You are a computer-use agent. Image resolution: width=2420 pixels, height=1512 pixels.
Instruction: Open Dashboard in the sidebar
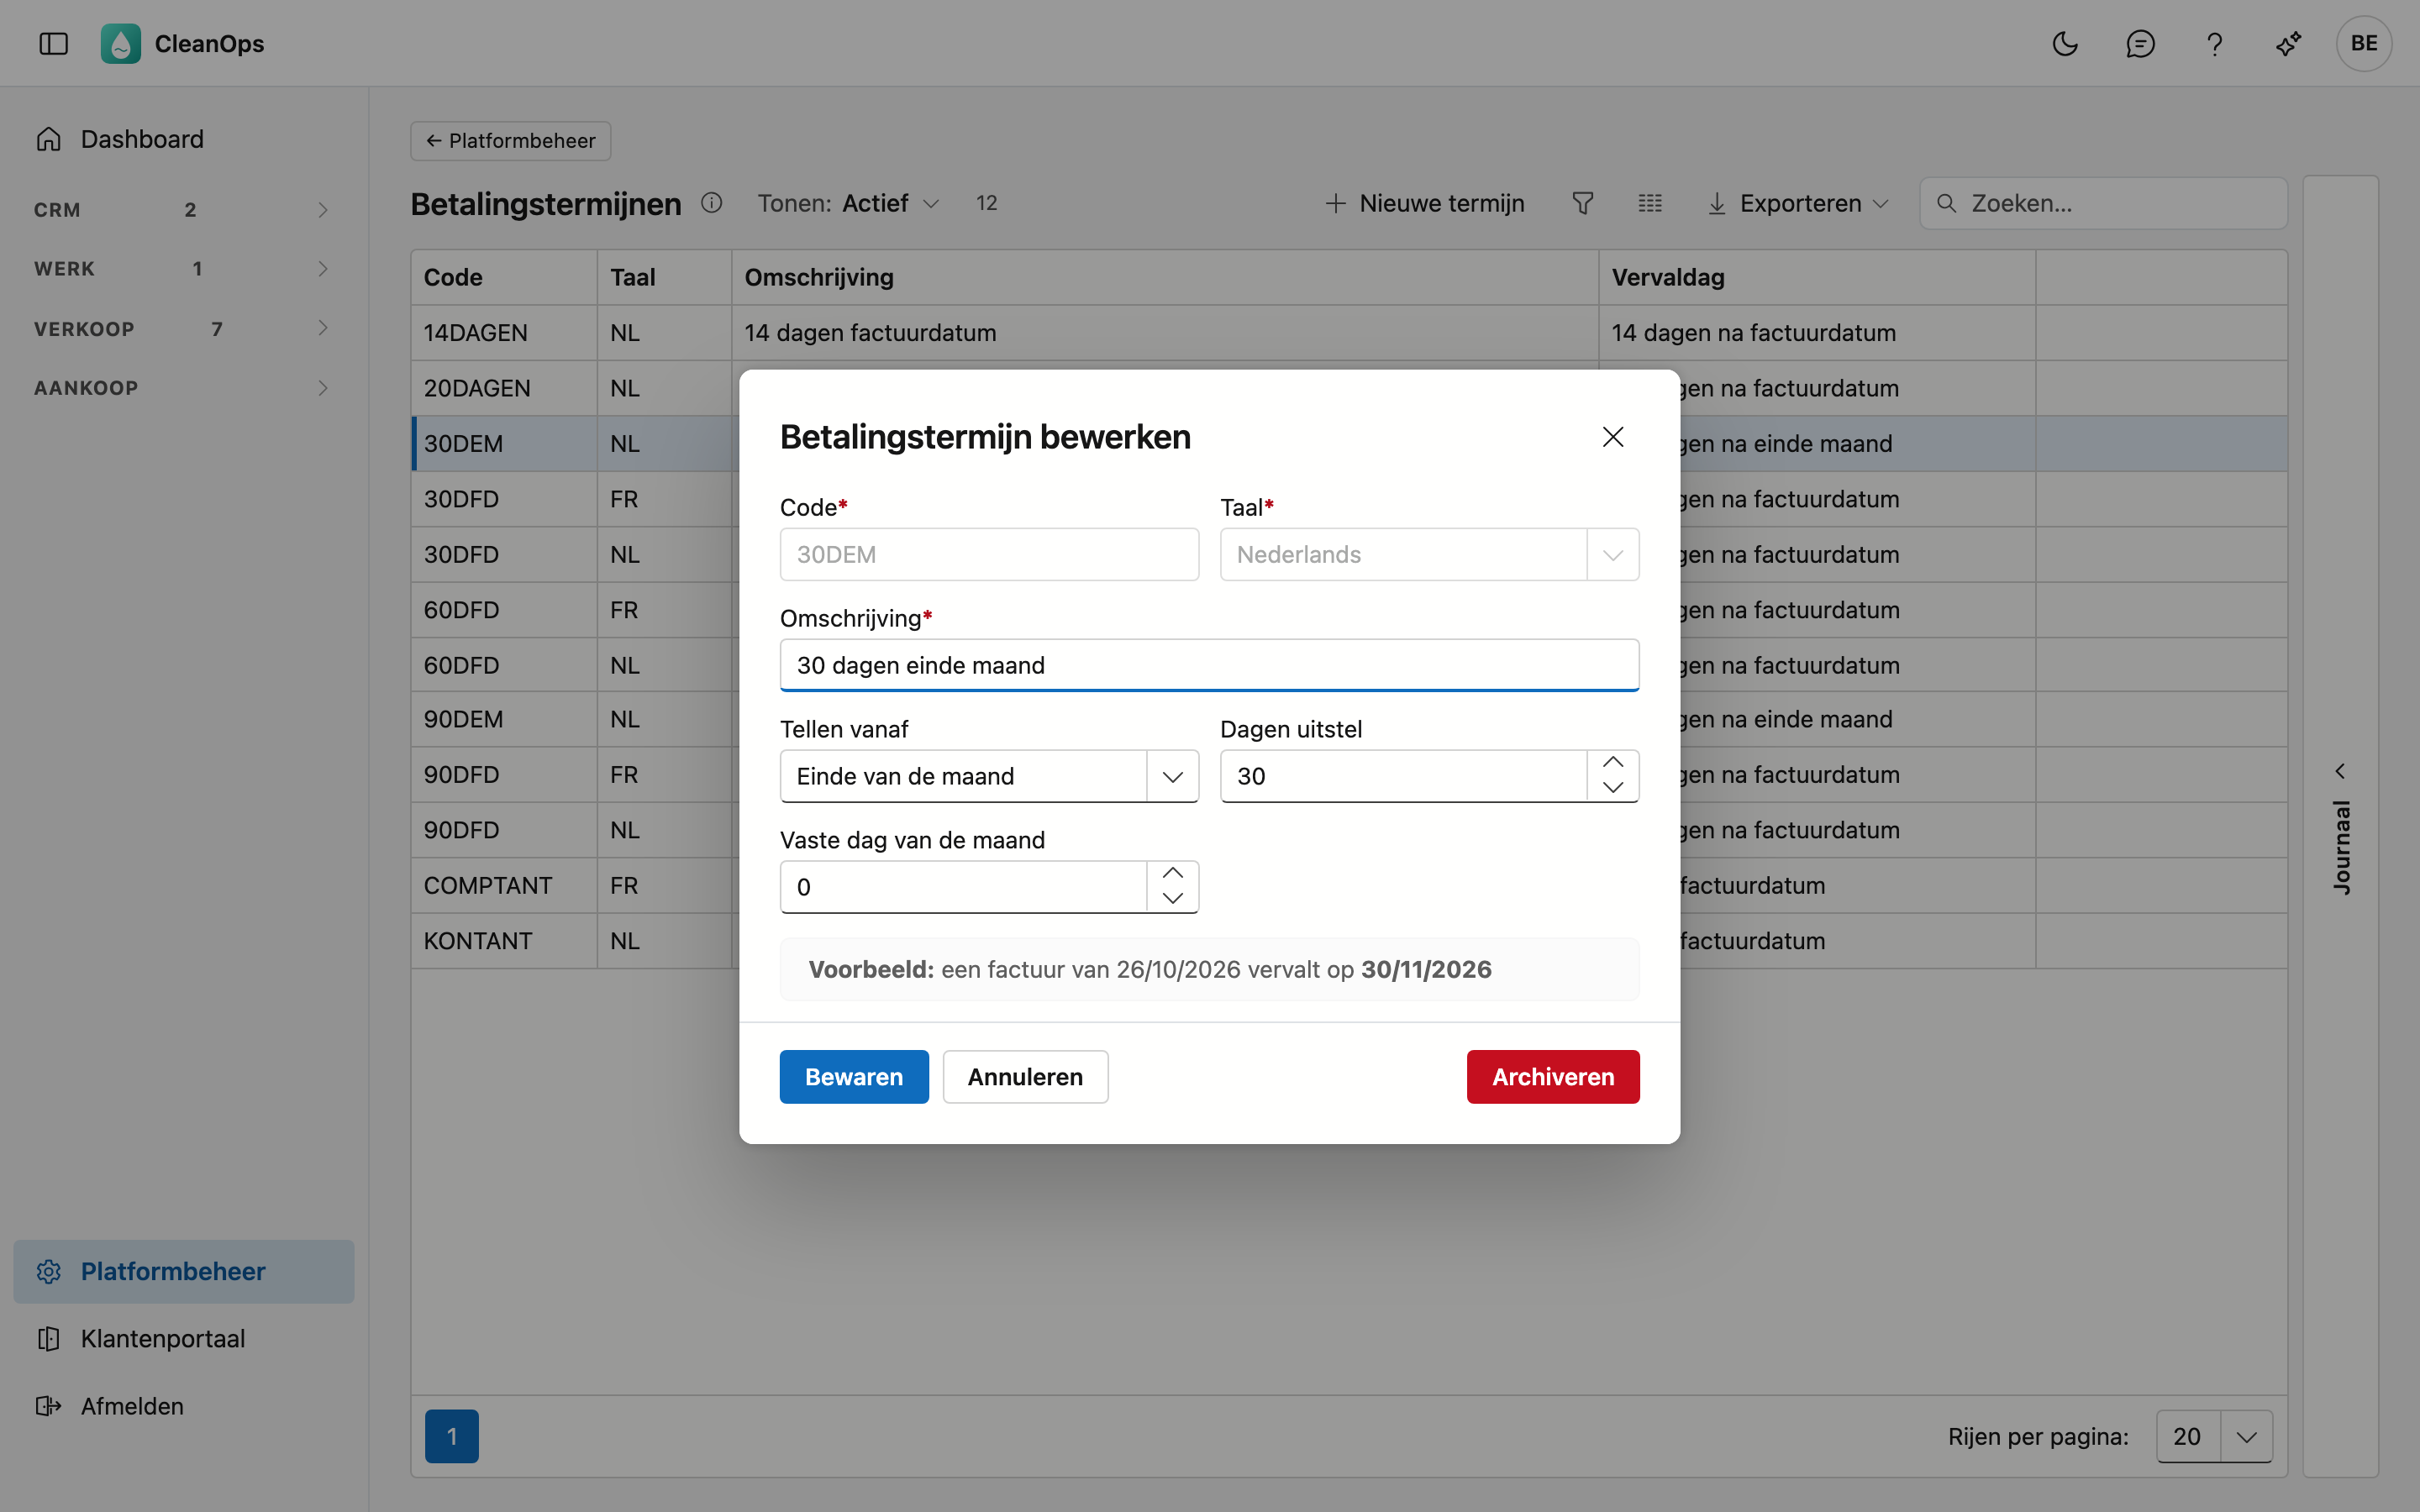(142, 139)
